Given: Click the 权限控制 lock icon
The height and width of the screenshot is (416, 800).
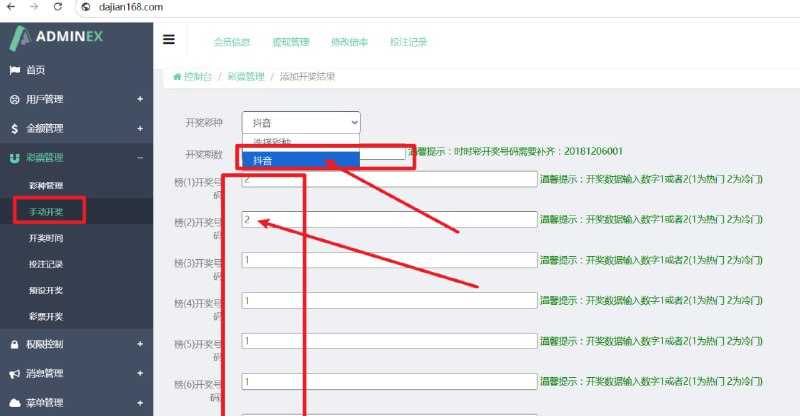Looking at the screenshot, I should [14, 344].
